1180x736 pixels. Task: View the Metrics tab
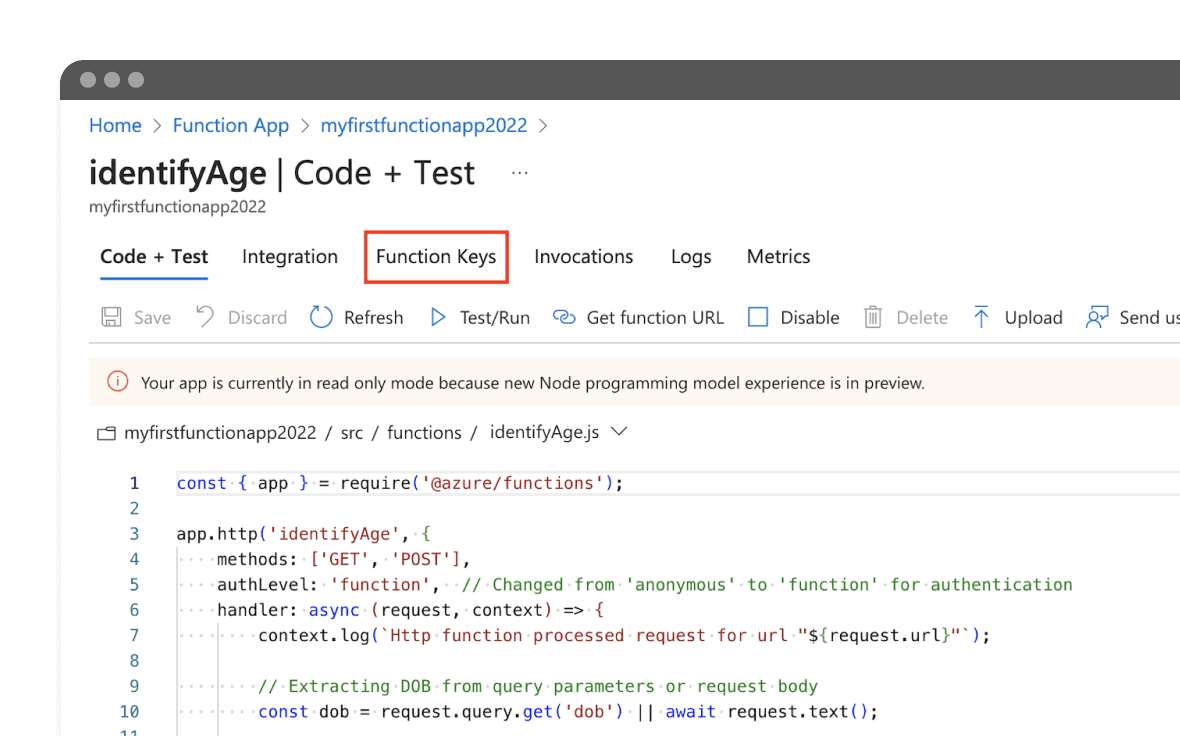[x=778, y=257]
